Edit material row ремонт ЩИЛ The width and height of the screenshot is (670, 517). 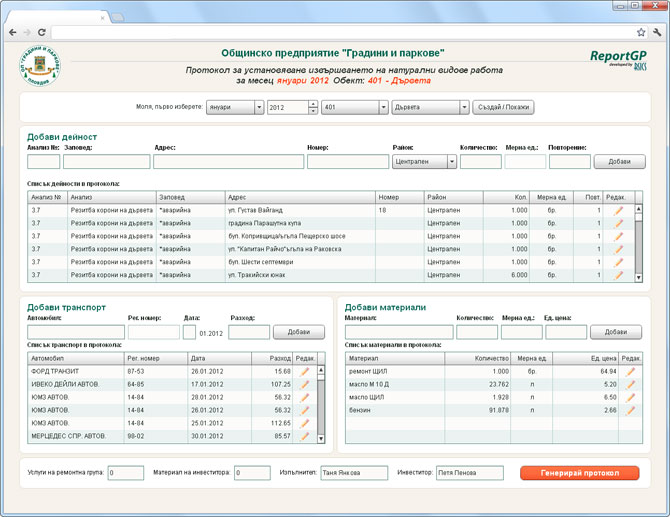tap(631, 372)
